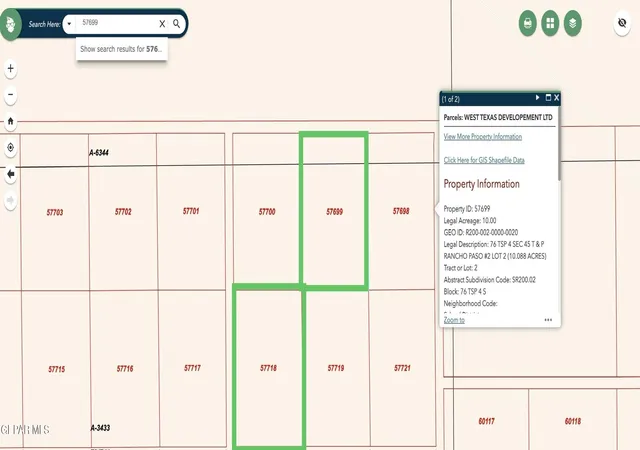This screenshot has width=640, height=450.
Task: Select parcel 57719 on the map
Action: [336, 368]
